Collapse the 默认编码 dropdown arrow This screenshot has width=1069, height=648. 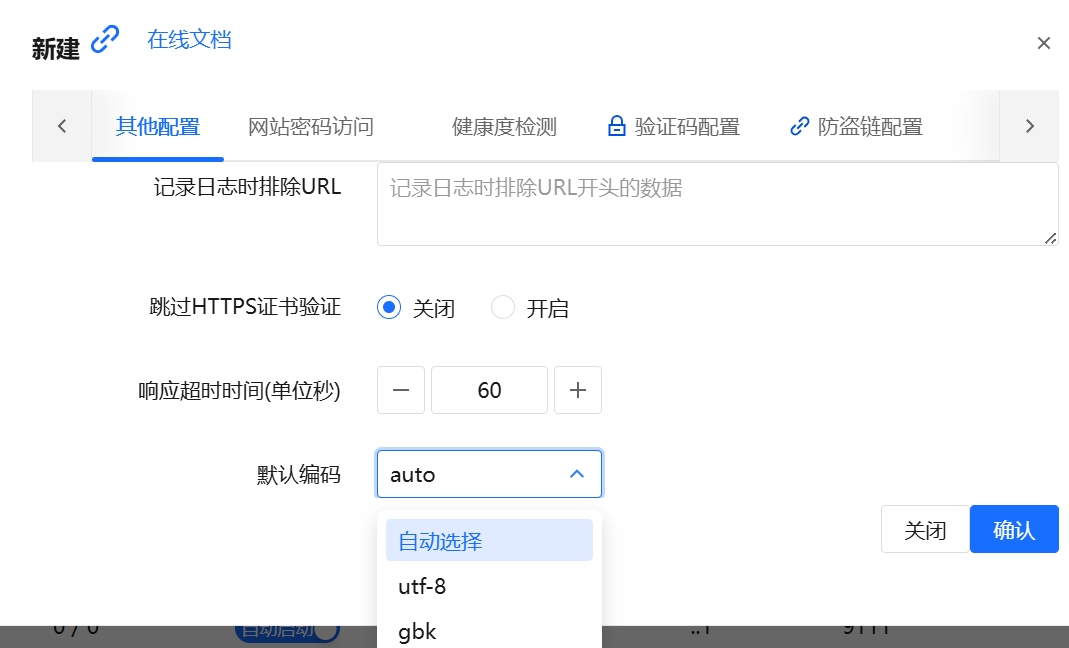pyautogui.click(x=577, y=473)
